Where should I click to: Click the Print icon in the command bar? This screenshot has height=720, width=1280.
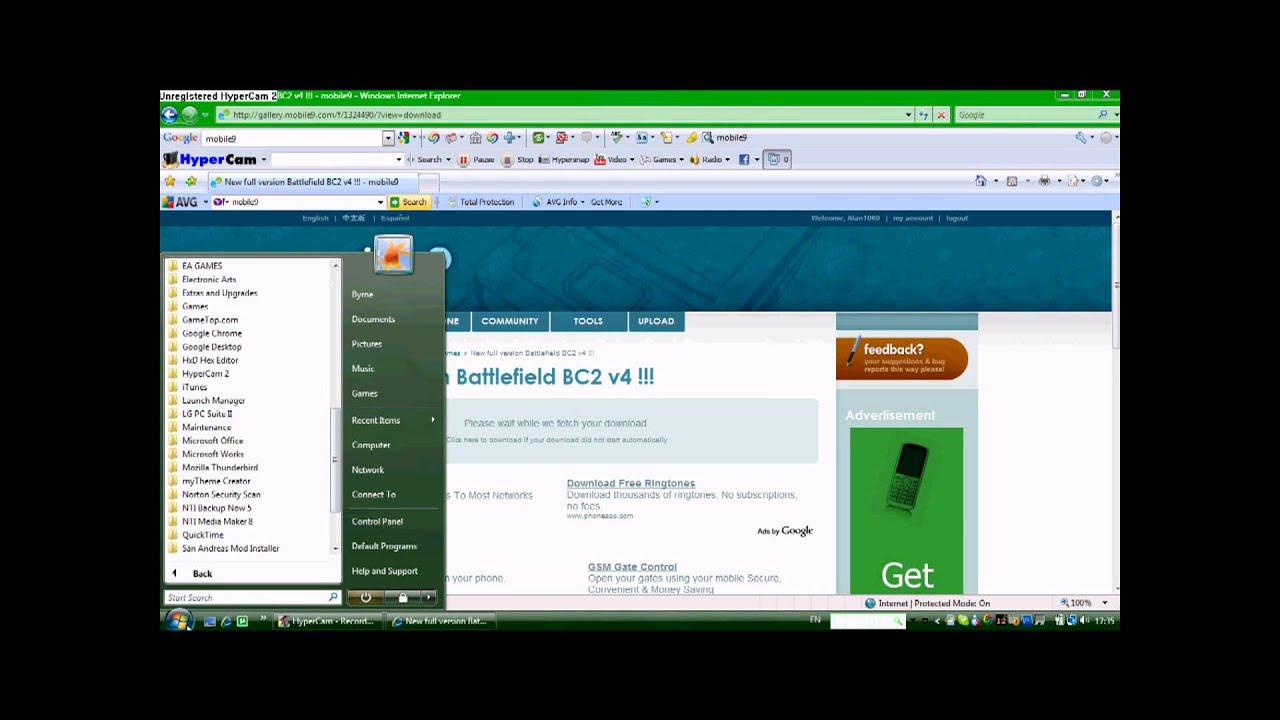1044,181
